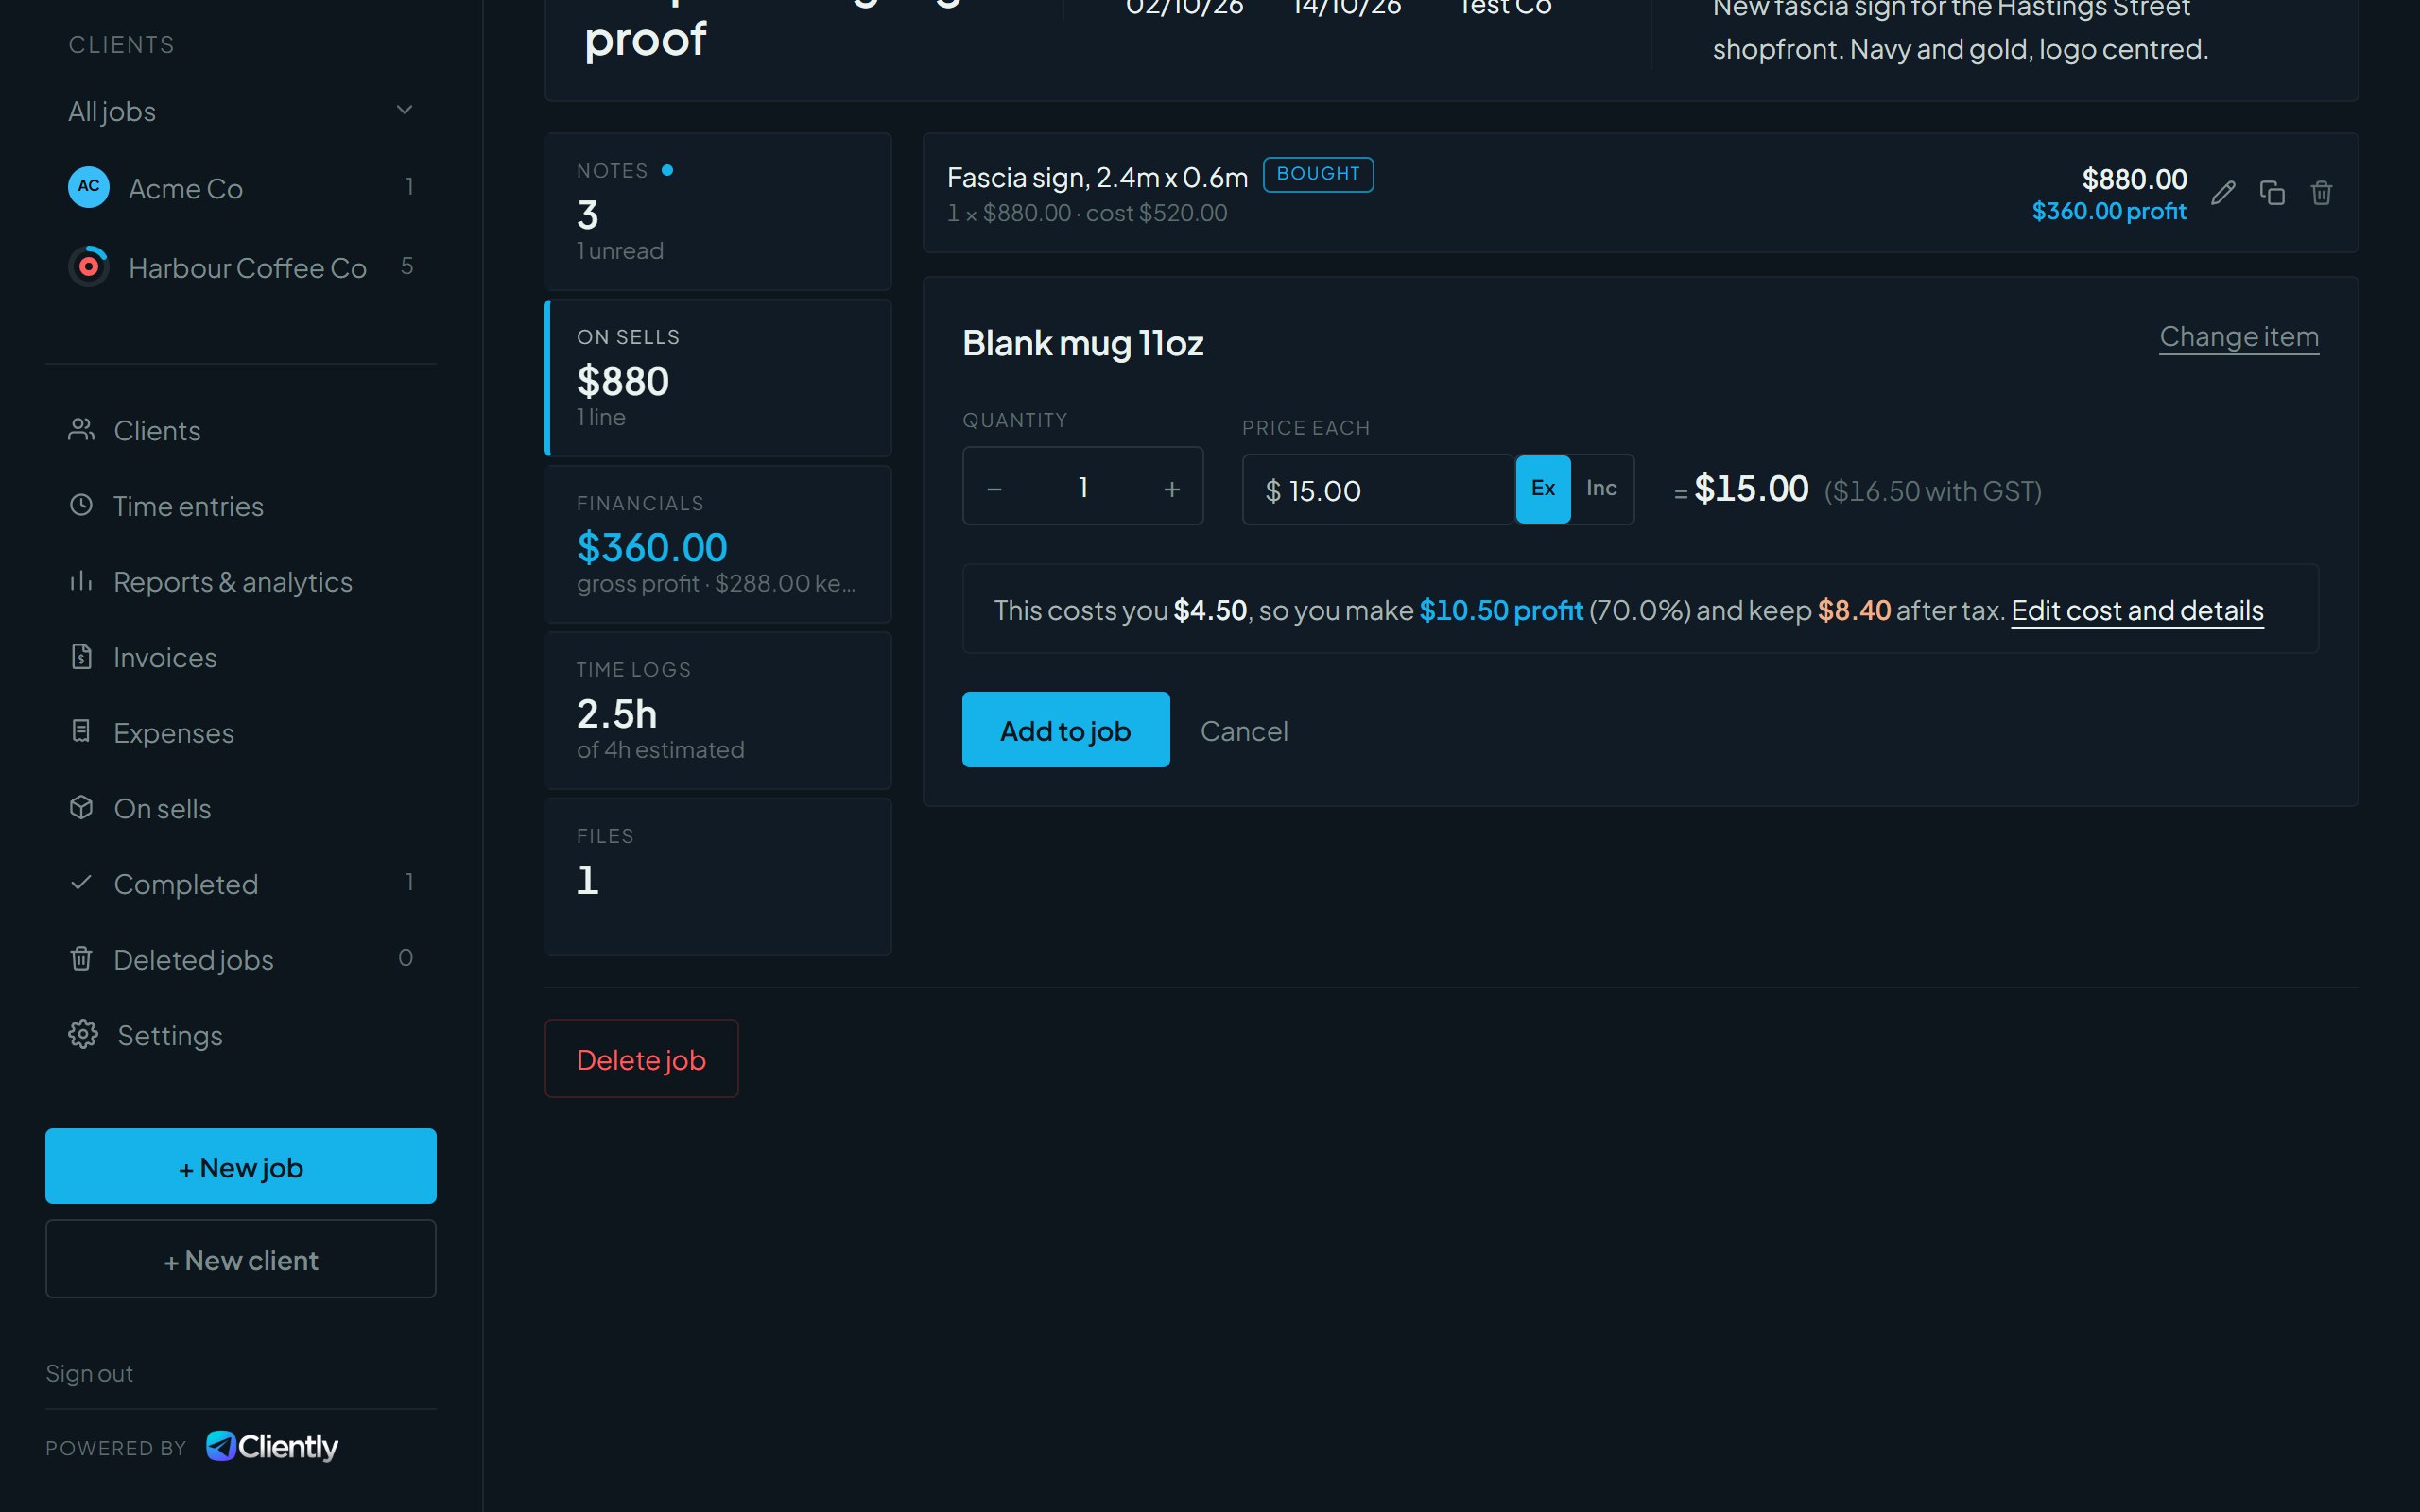Click the Invoices document icon
The image size is (2420, 1512).
click(x=81, y=657)
